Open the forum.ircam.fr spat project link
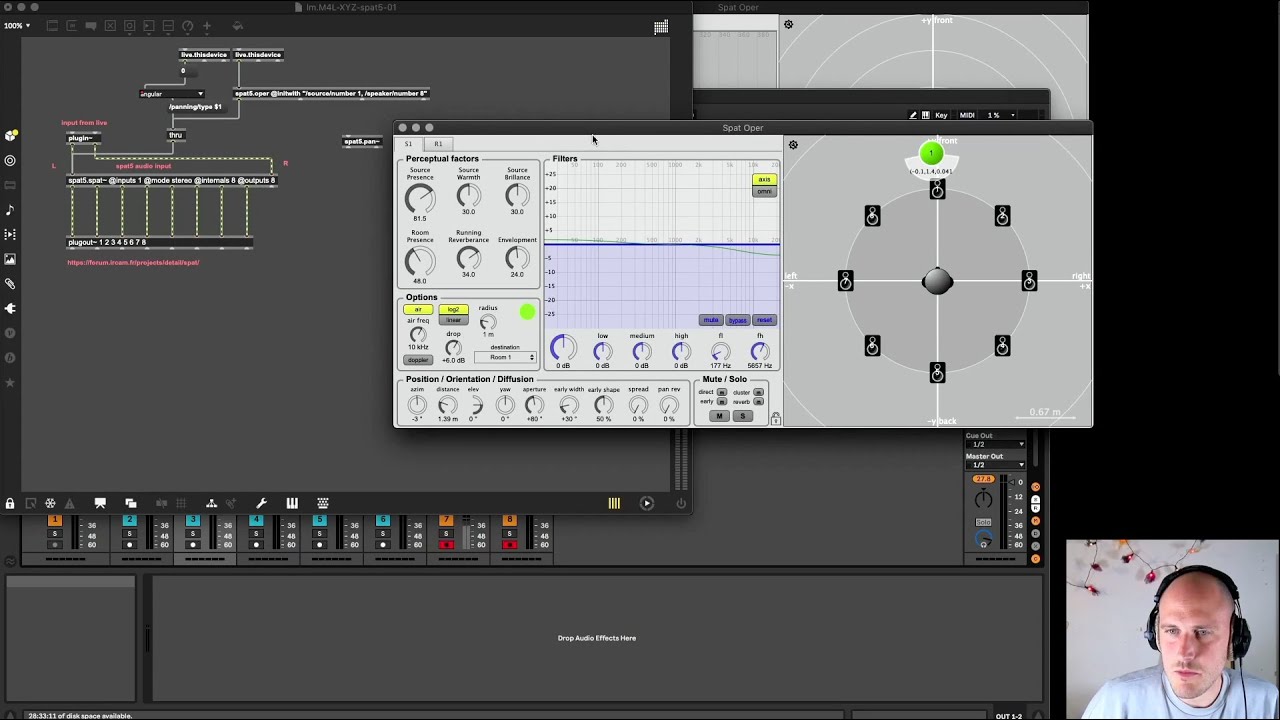Screen dimensions: 1280x720 (x=133, y=263)
